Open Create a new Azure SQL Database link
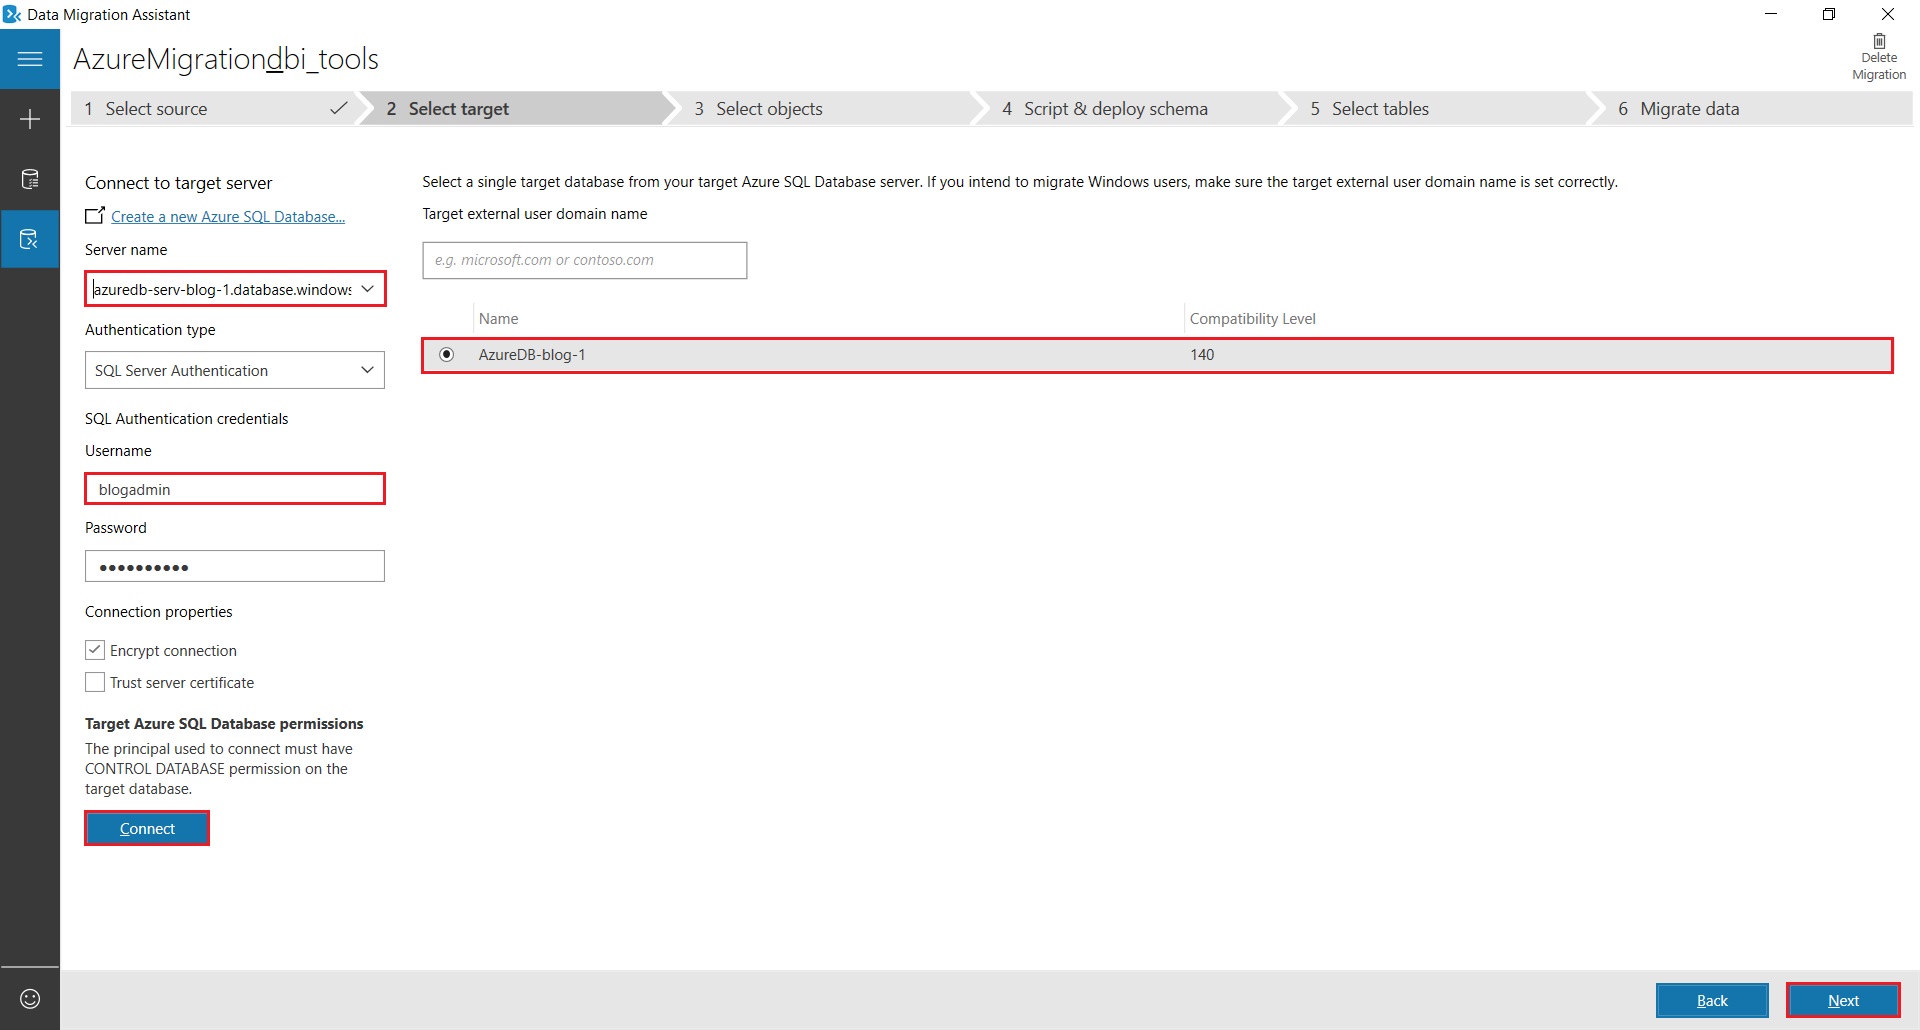Screen dimensions: 1920x1030 click(228, 216)
